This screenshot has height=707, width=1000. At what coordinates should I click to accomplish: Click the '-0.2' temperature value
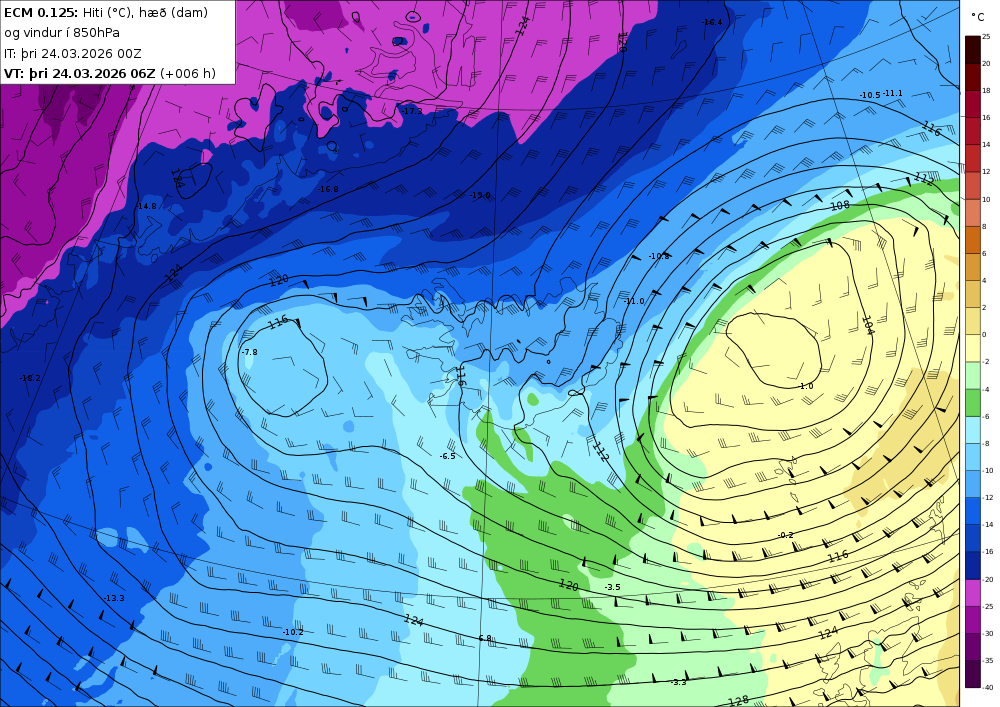pos(786,535)
